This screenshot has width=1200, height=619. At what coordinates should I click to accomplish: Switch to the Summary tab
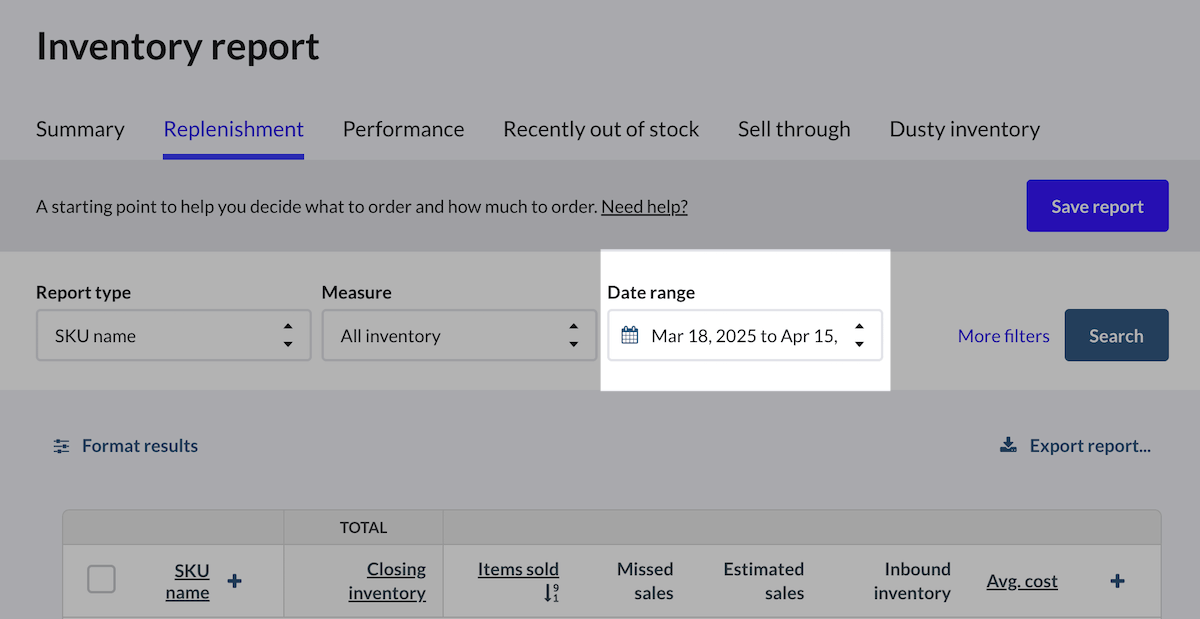click(x=80, y=129)
